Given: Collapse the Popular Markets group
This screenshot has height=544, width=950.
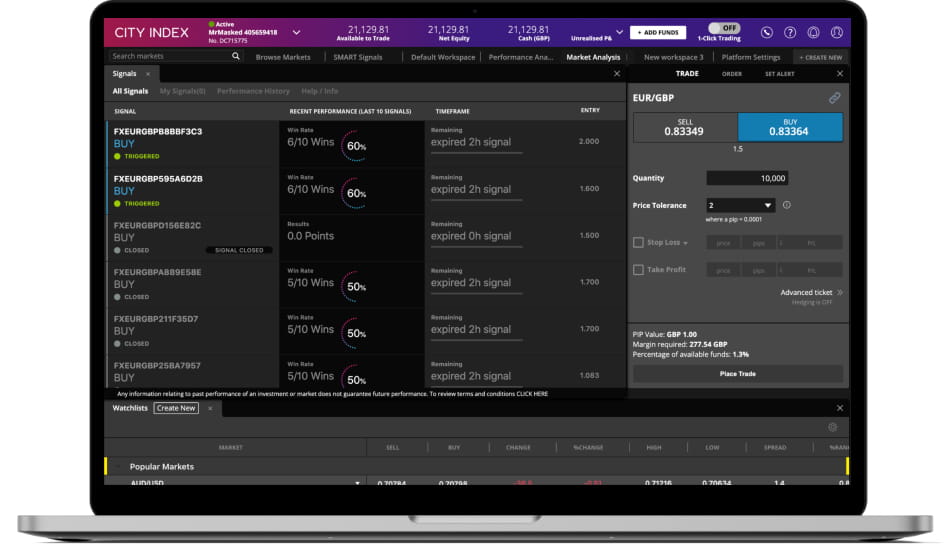Looking at the screenshot, I should coord(119,466).
